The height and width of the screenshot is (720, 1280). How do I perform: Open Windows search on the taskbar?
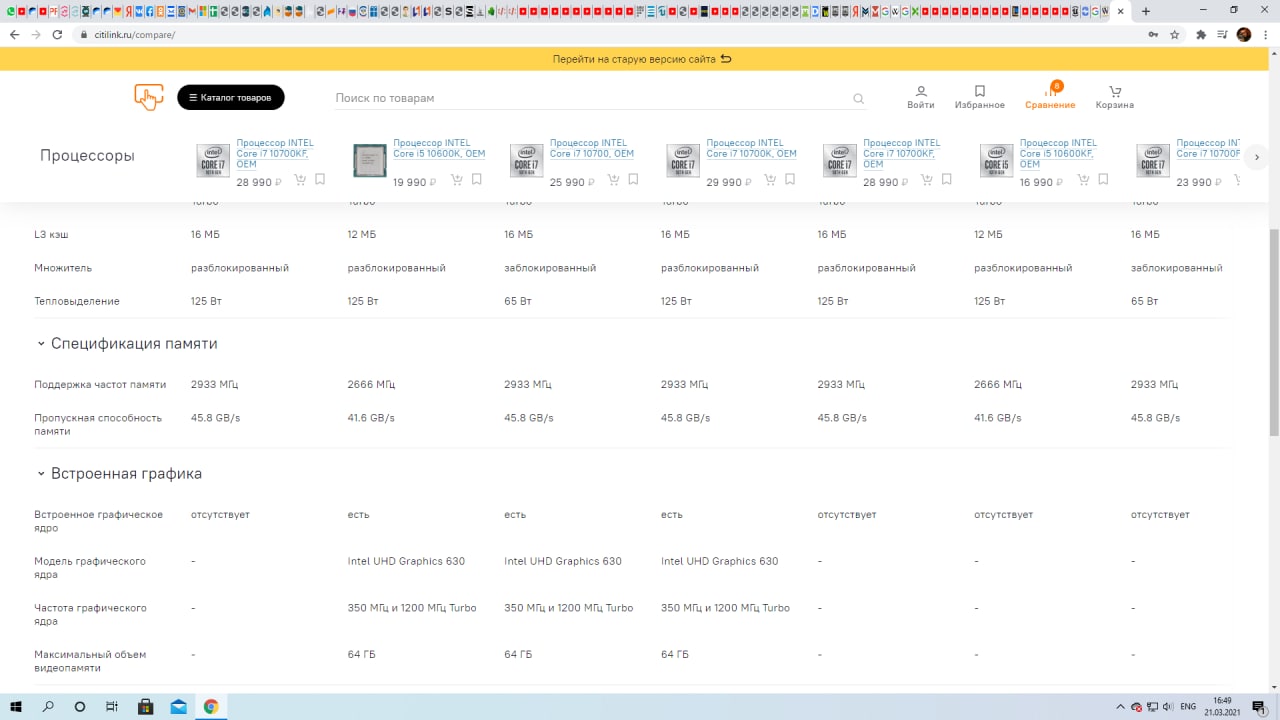click(48, 706)
